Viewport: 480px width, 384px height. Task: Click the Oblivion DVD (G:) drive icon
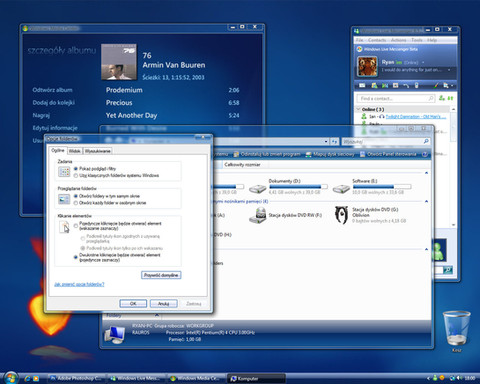point(342,215)
